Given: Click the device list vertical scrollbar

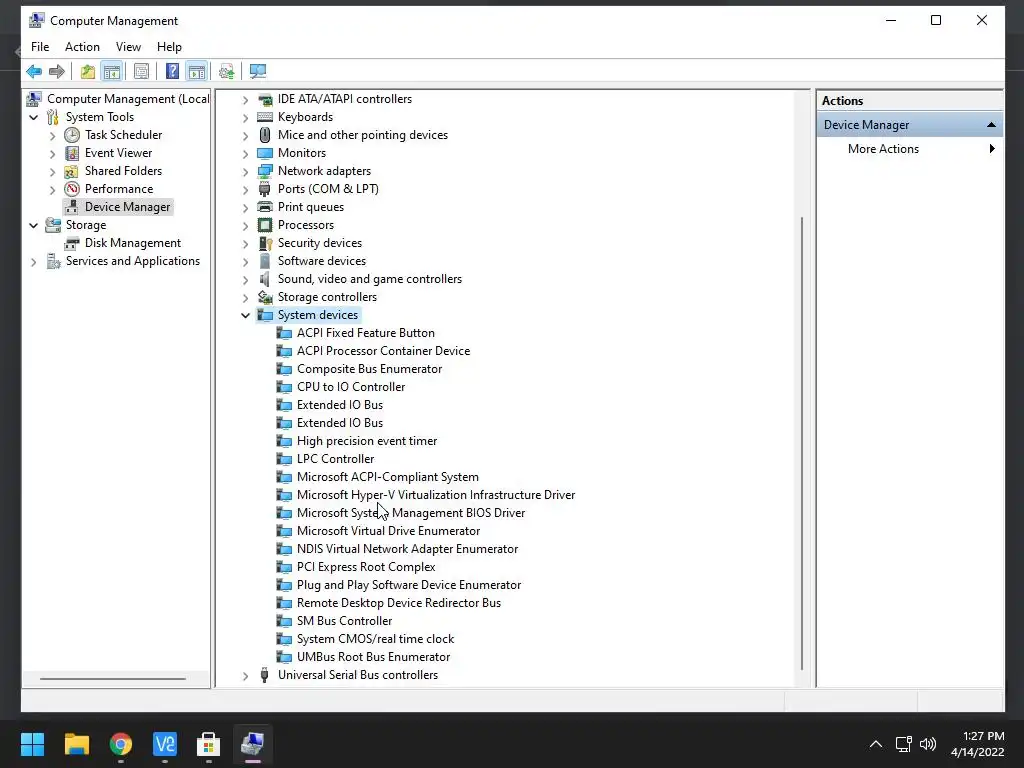Looking at the screenshot, I should point(802,443).
